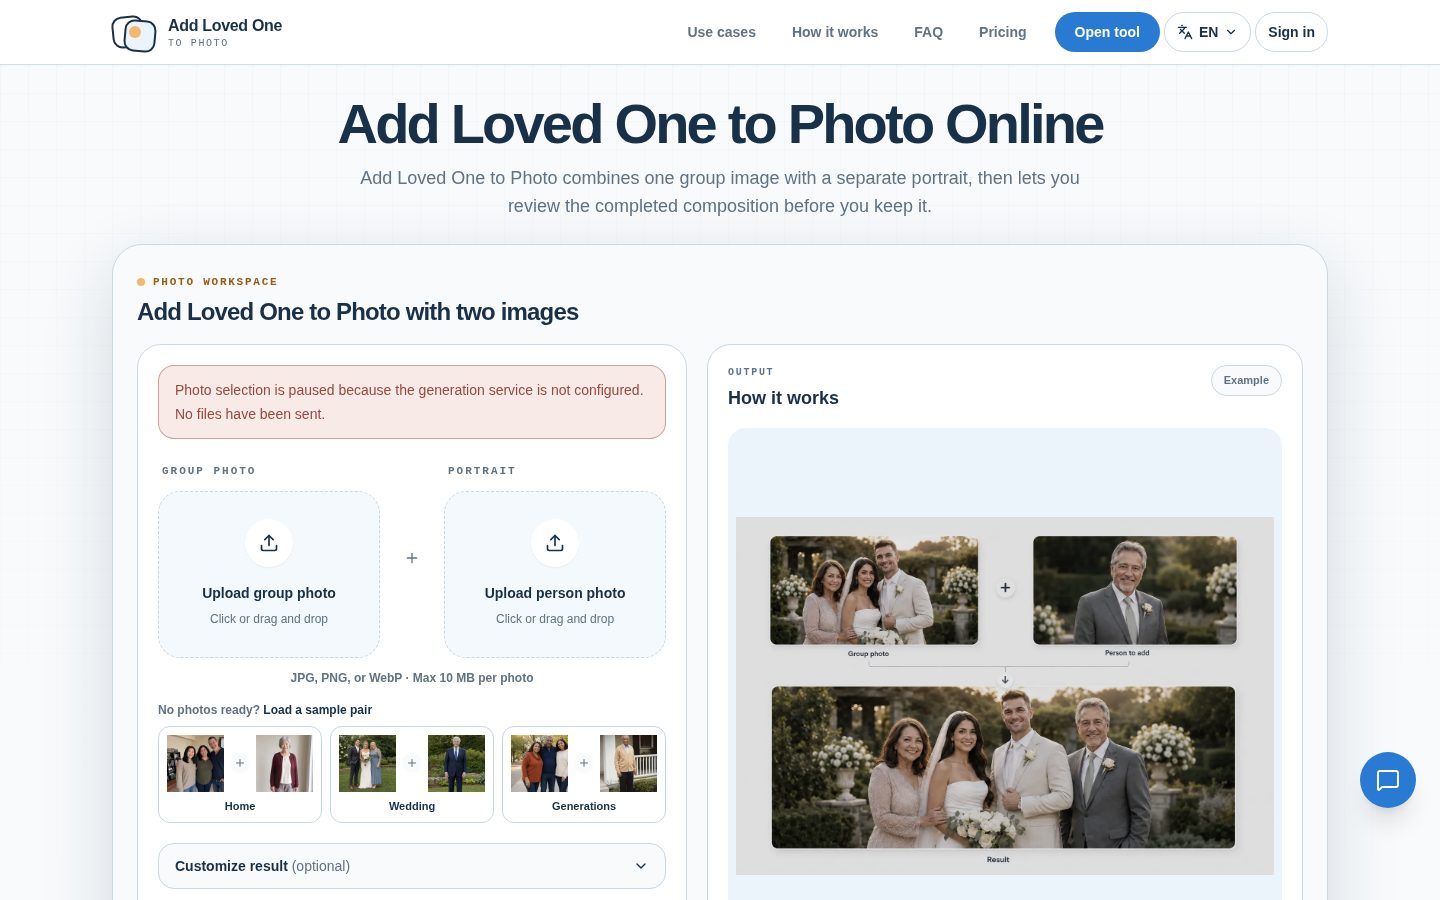
Task: Click the 'Add Loved One to Photo with two images' heading
Action: point(358,312)
